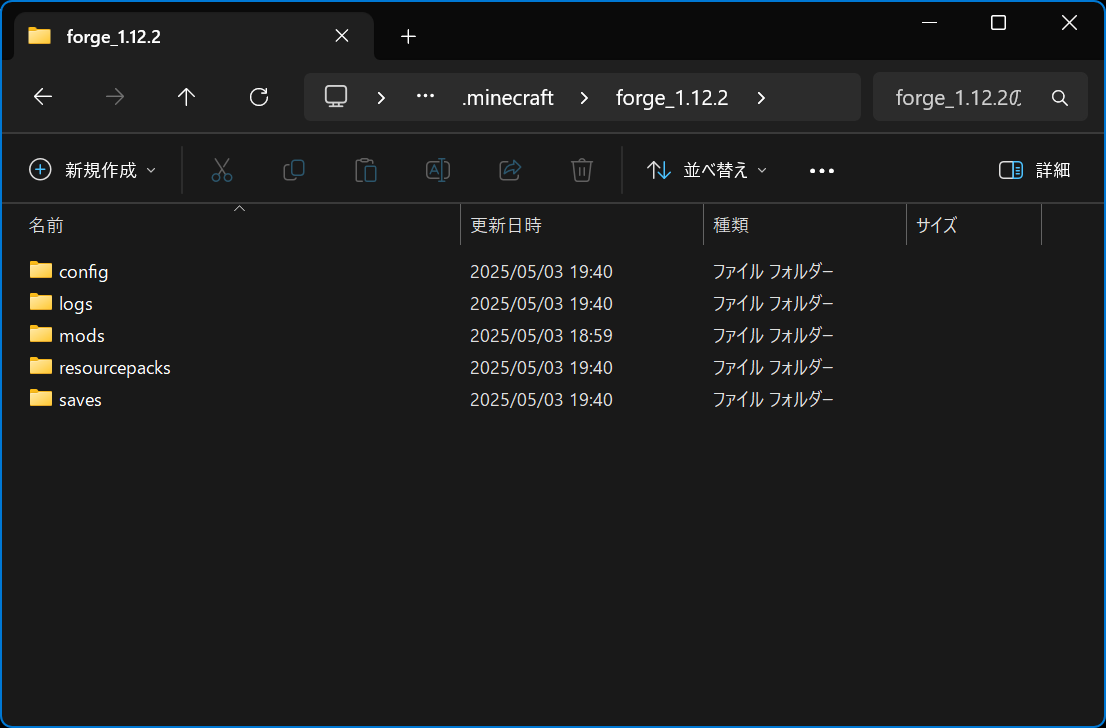This screenshot has height=728, width=1106.
Task: Show hidden path segments via address bar ellipsis
Action: (x=425, y=97)
